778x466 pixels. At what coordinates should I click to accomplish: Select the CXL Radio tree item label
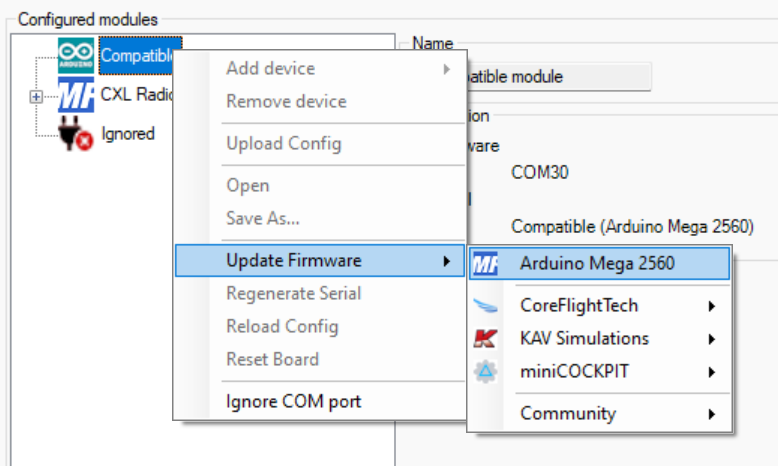[138, 95]
